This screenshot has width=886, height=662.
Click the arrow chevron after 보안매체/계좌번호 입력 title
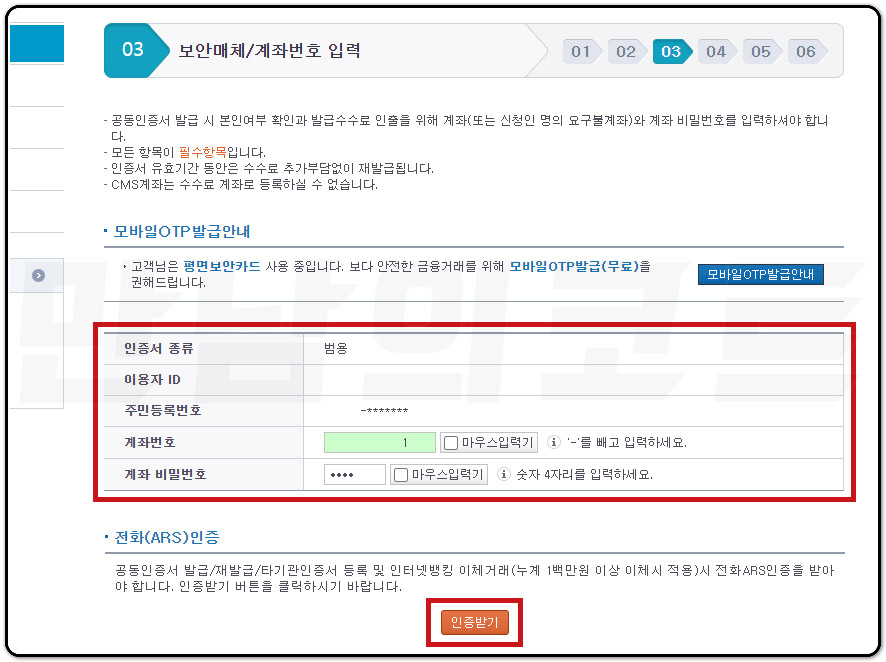(540, 50)
